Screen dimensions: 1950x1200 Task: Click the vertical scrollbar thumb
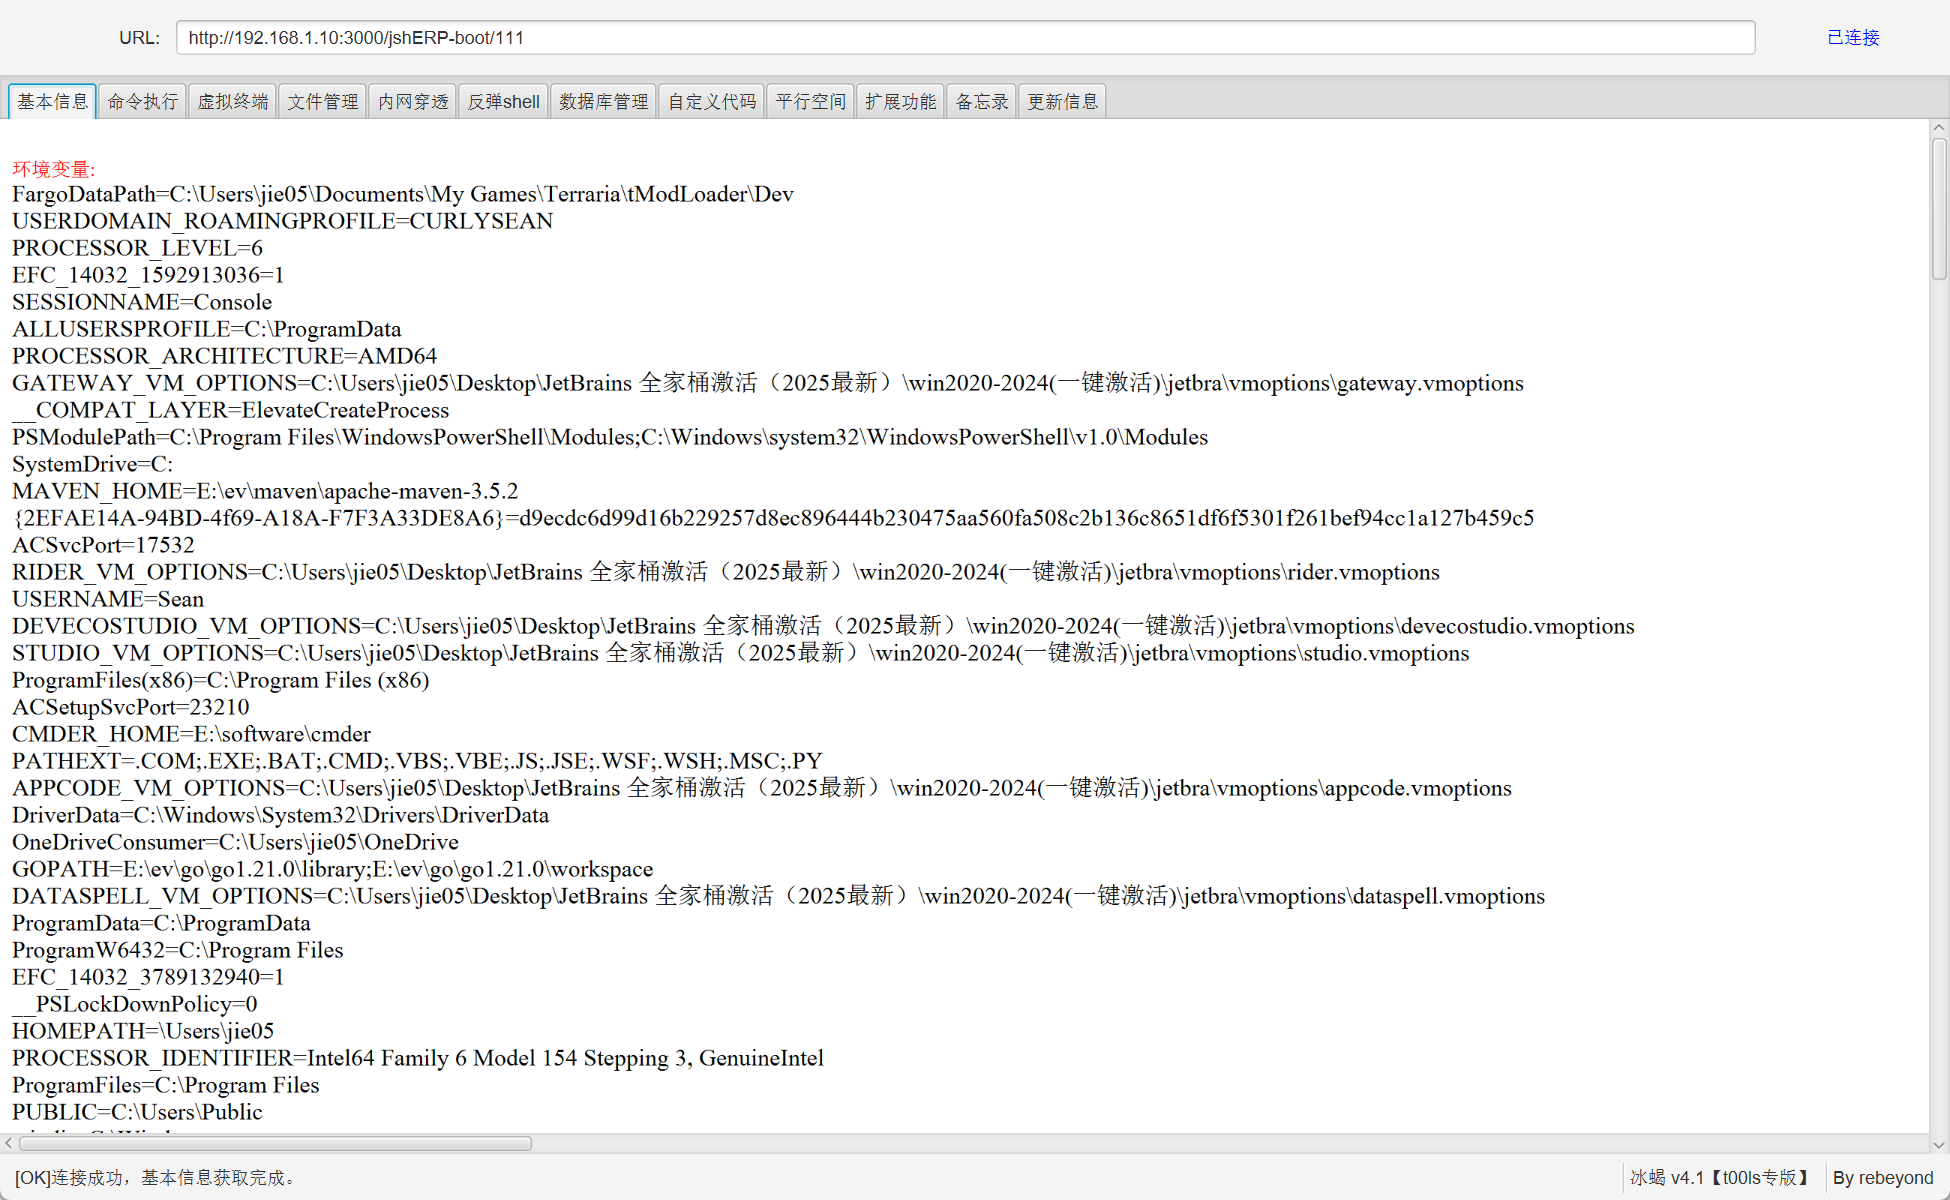(x=1939, y=208)
